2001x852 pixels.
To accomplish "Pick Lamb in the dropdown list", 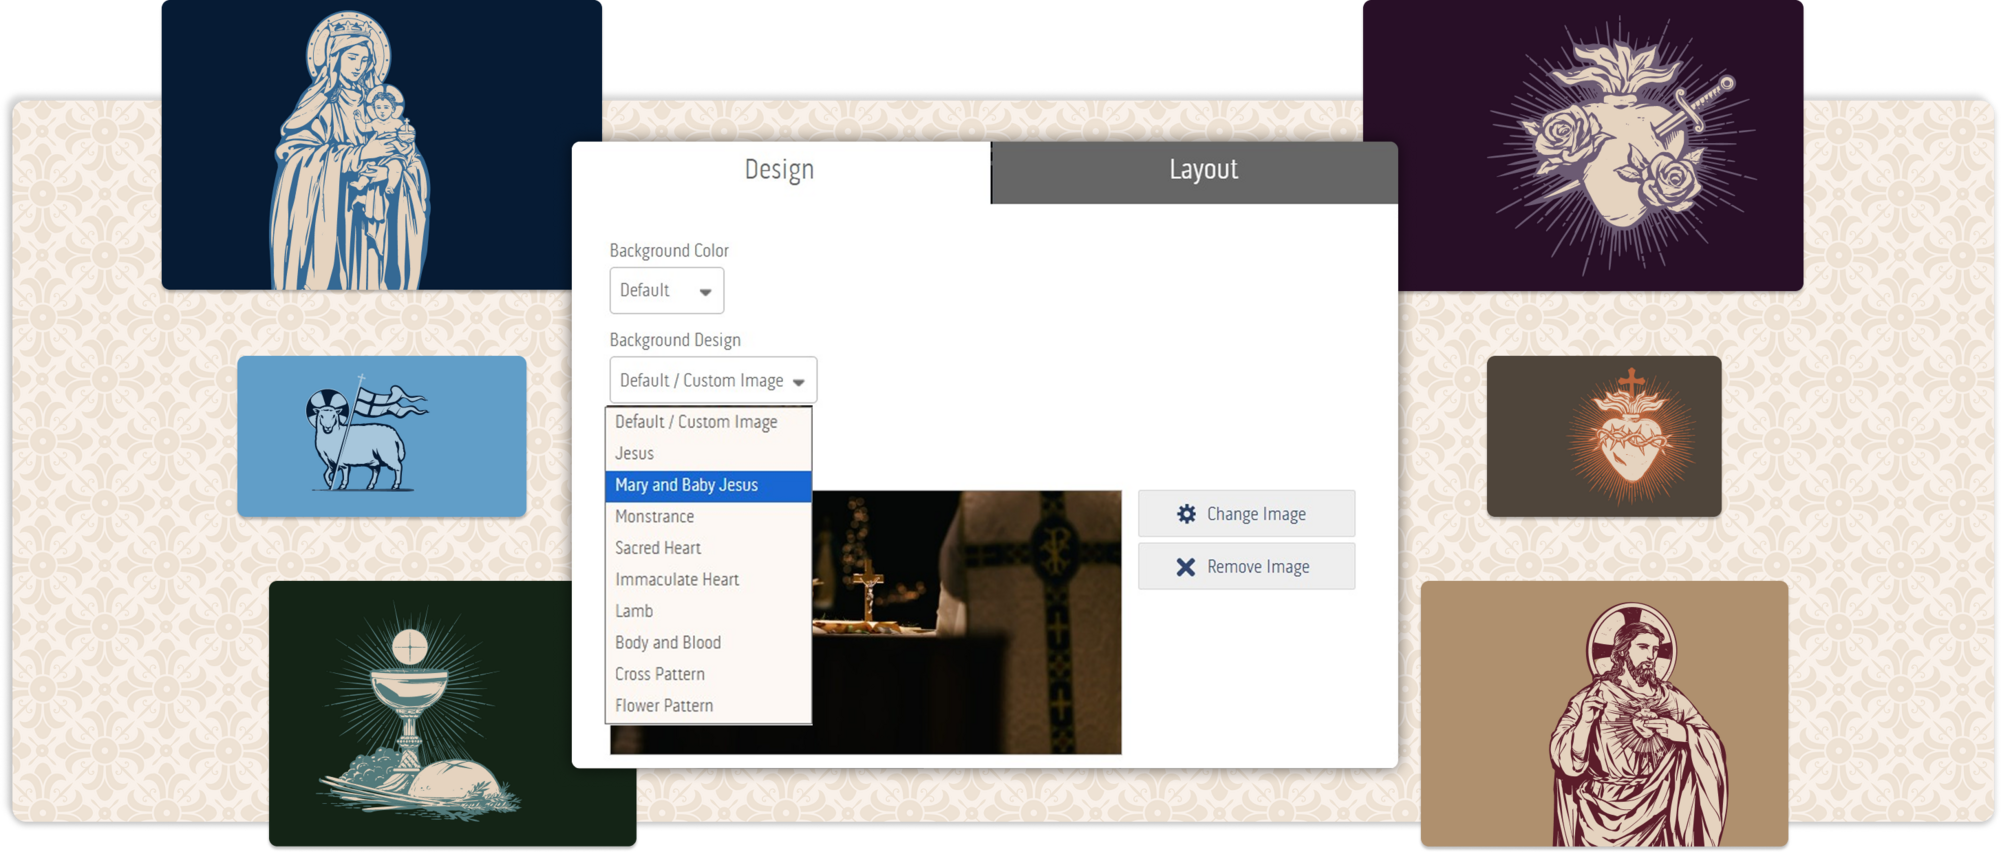I will point(708,611).
